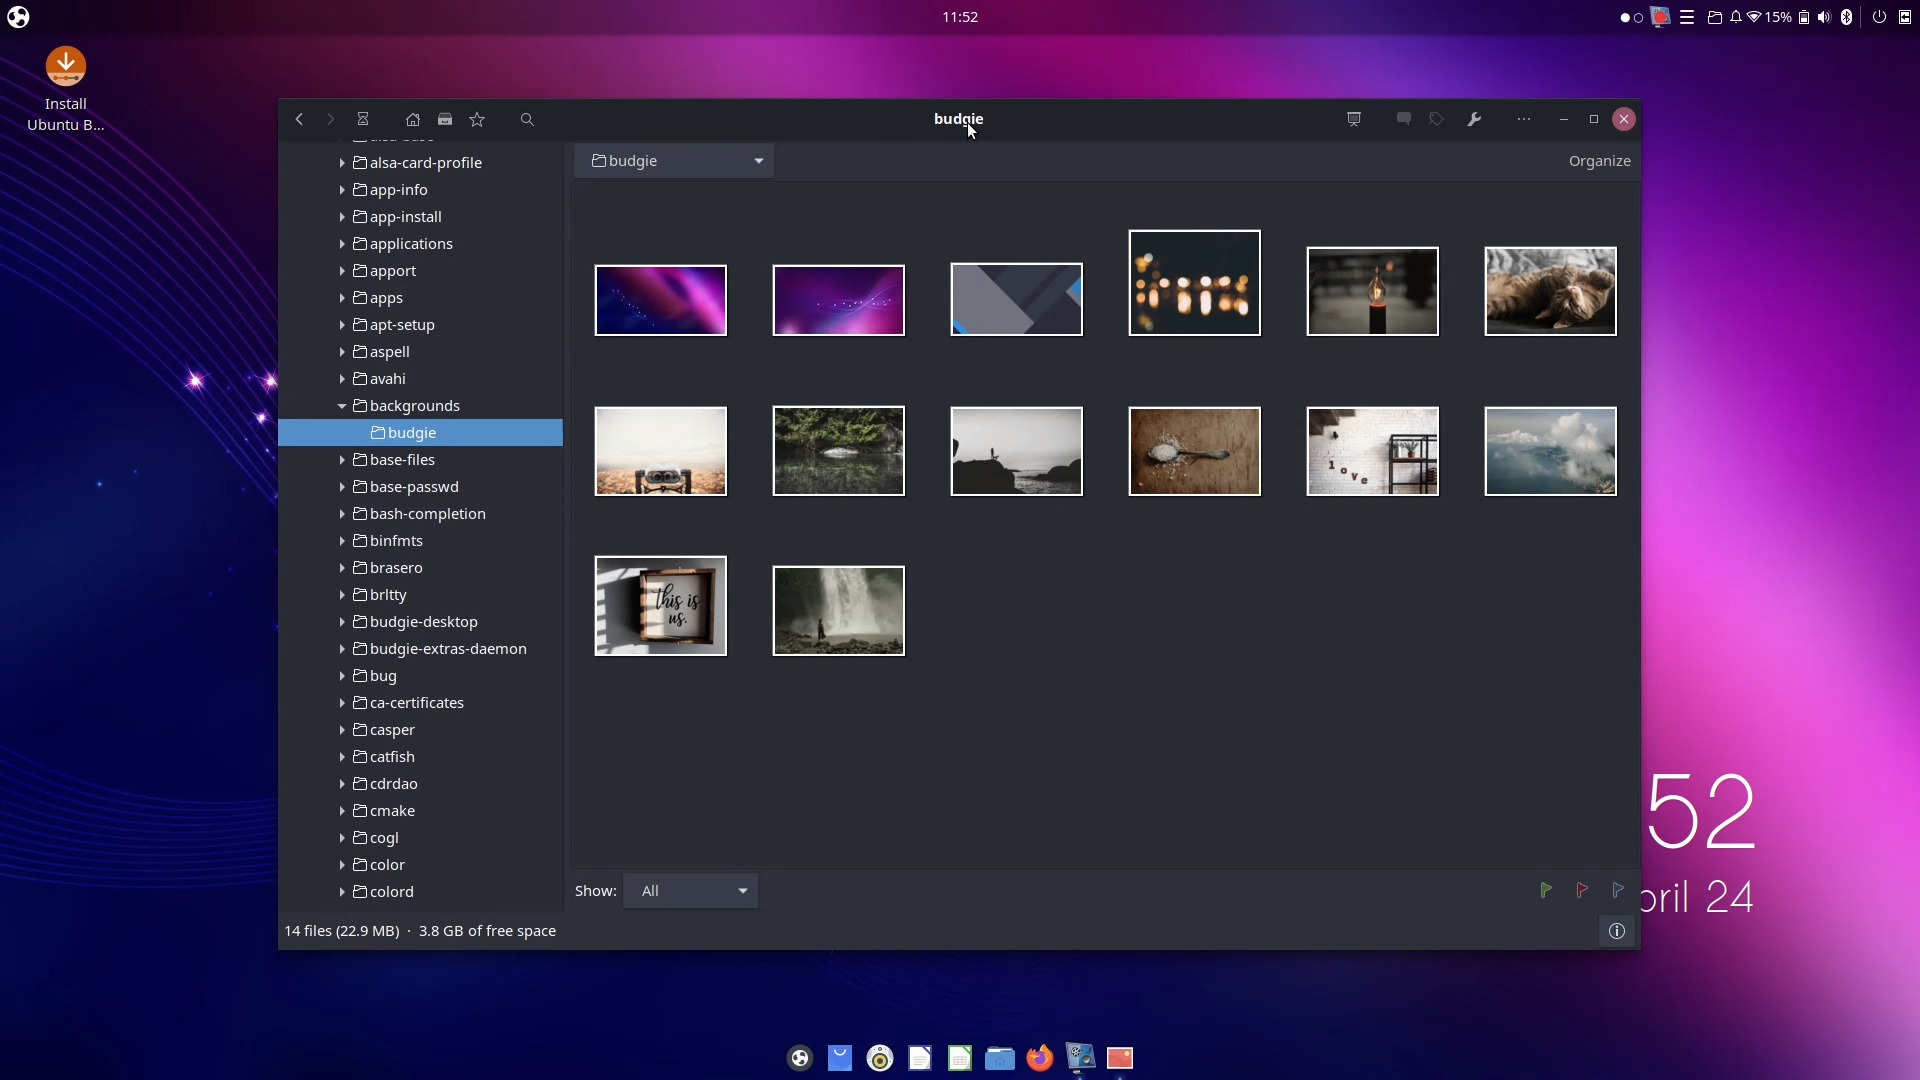The width and height of the screenshot is (1920, 1080).
Task: Open the Raven sidebar panel icon
Action: pos(1905,17)
